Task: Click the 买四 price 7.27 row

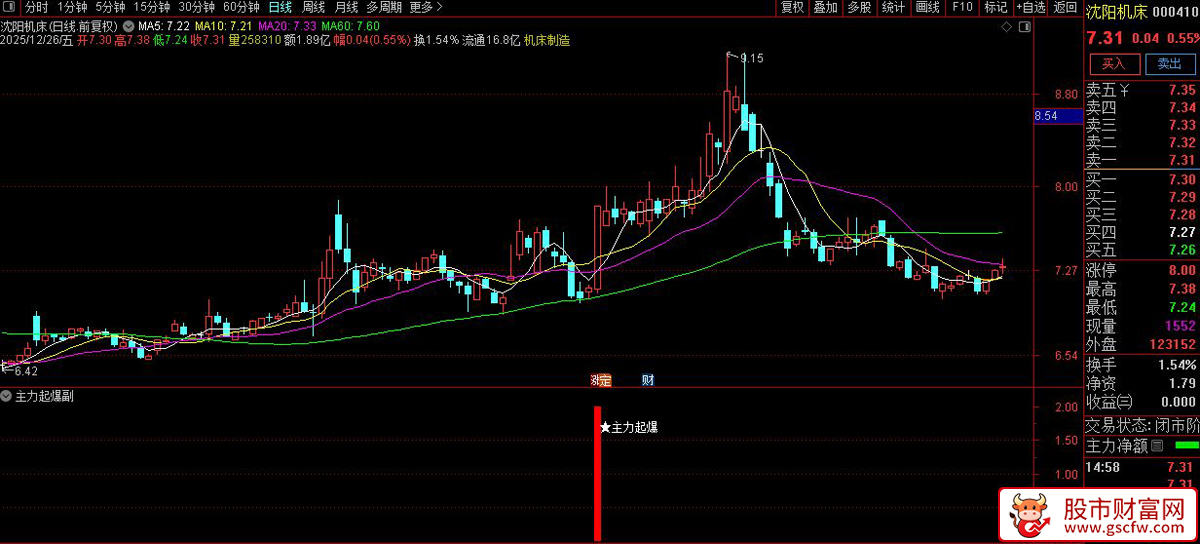Action: pyautogui.click(x=1142, y=232)
